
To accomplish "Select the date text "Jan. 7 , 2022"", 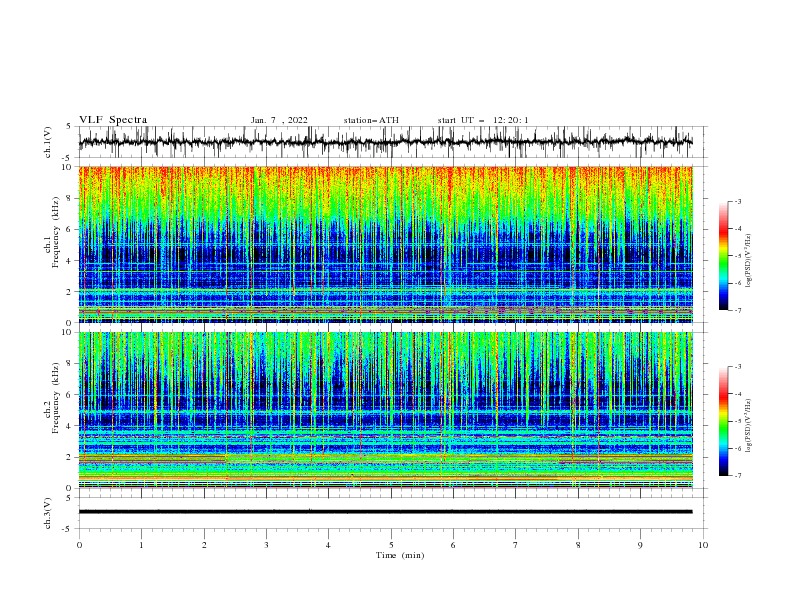I will click(279, 120).
